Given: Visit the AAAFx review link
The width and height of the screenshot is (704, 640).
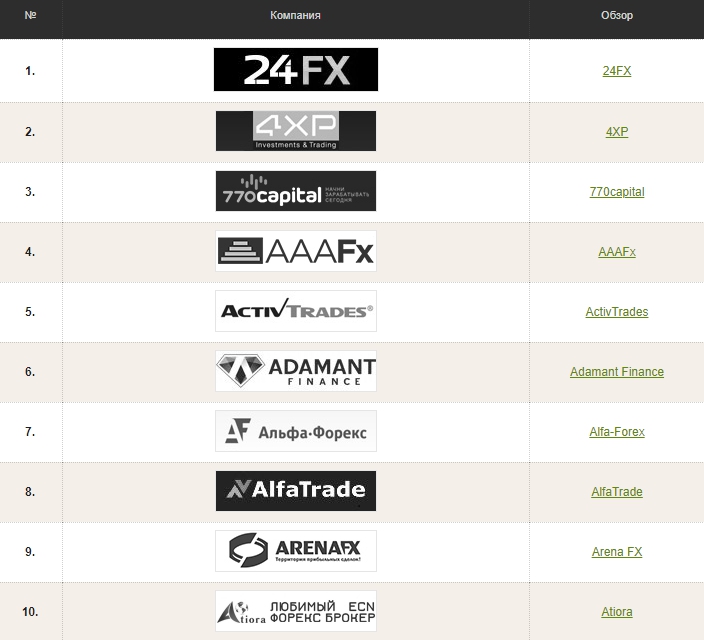Looking at the screenshot, I should coord(617,252).
